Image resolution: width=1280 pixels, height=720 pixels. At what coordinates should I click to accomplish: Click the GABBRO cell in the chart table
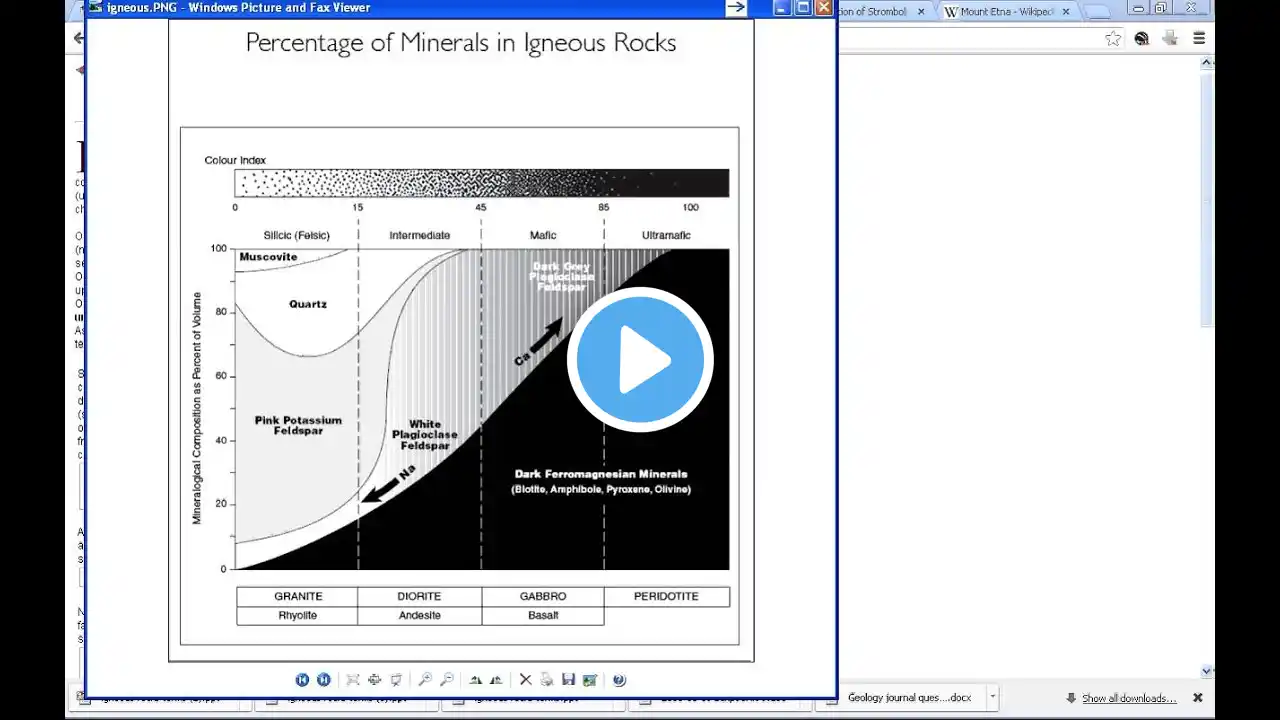coord(543,596)
